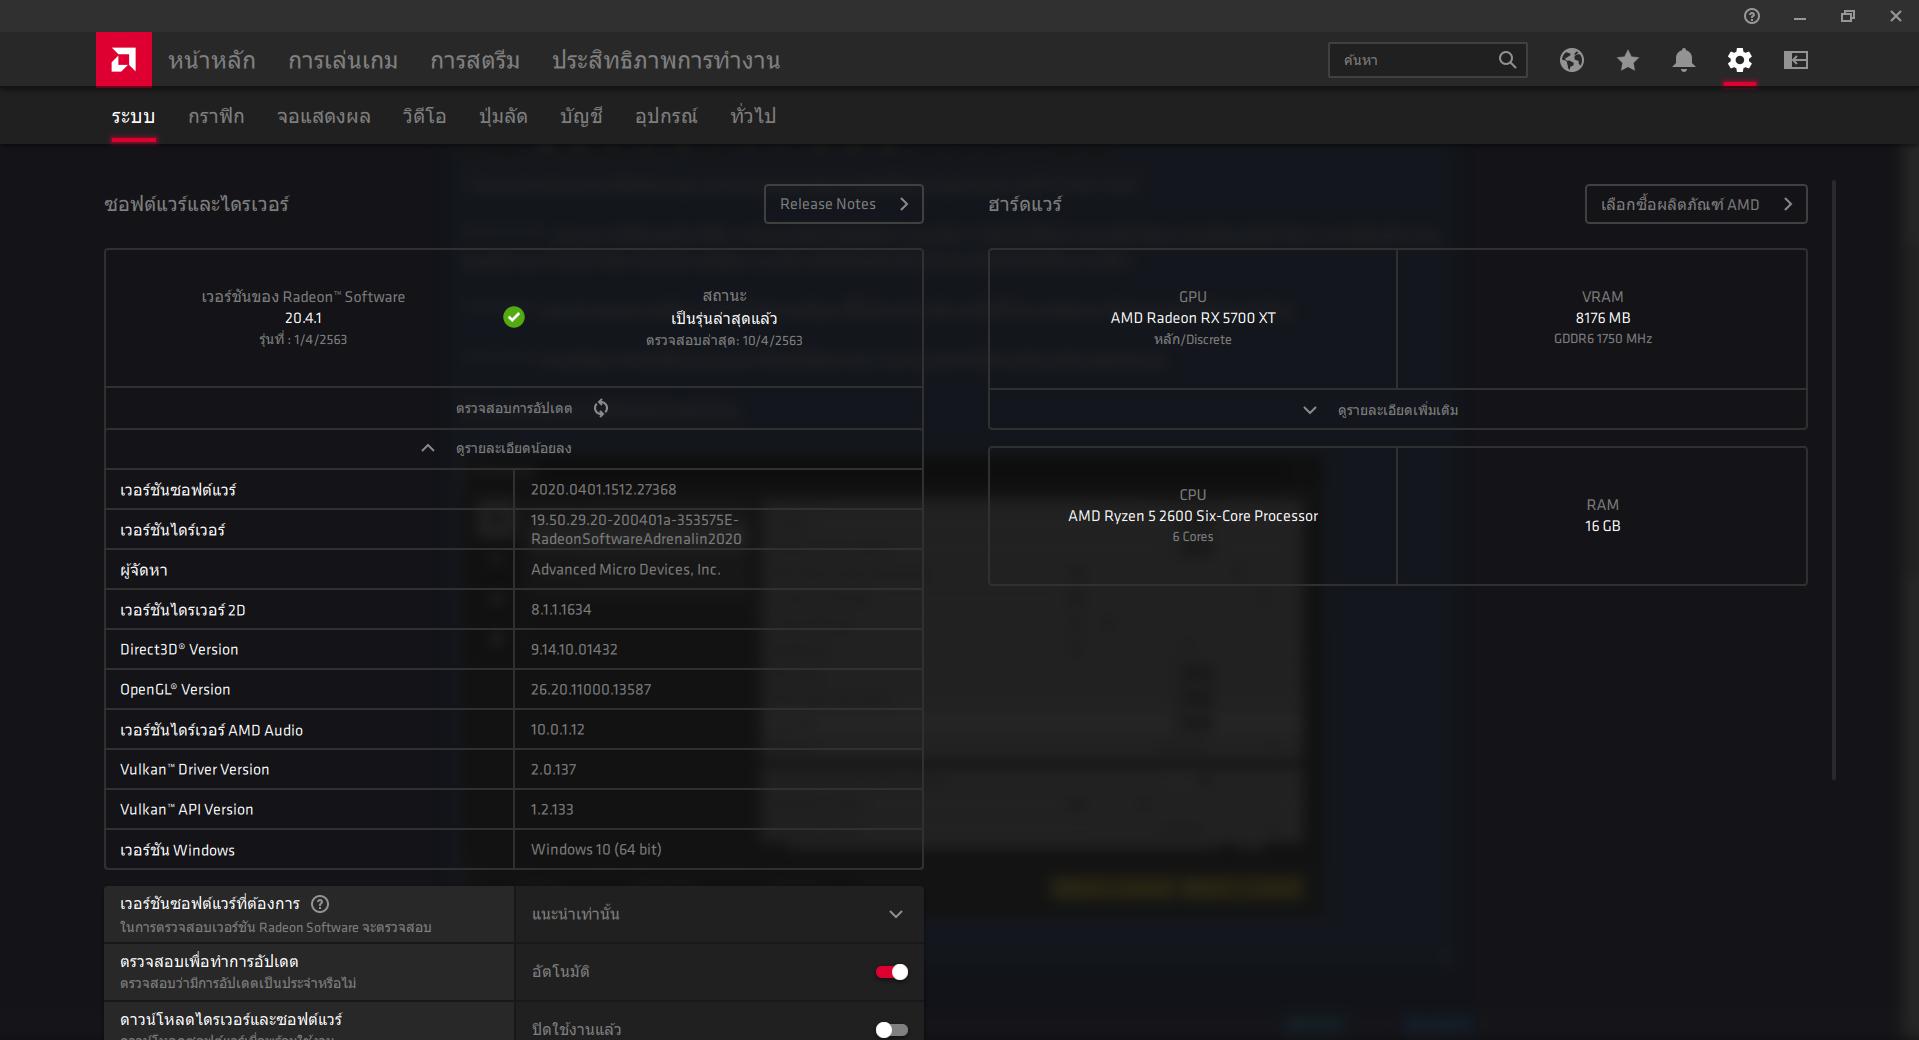Click Direct3D Version value 9.14.10.01432
Viewport: 1919px width, 1040px height.
574,650
